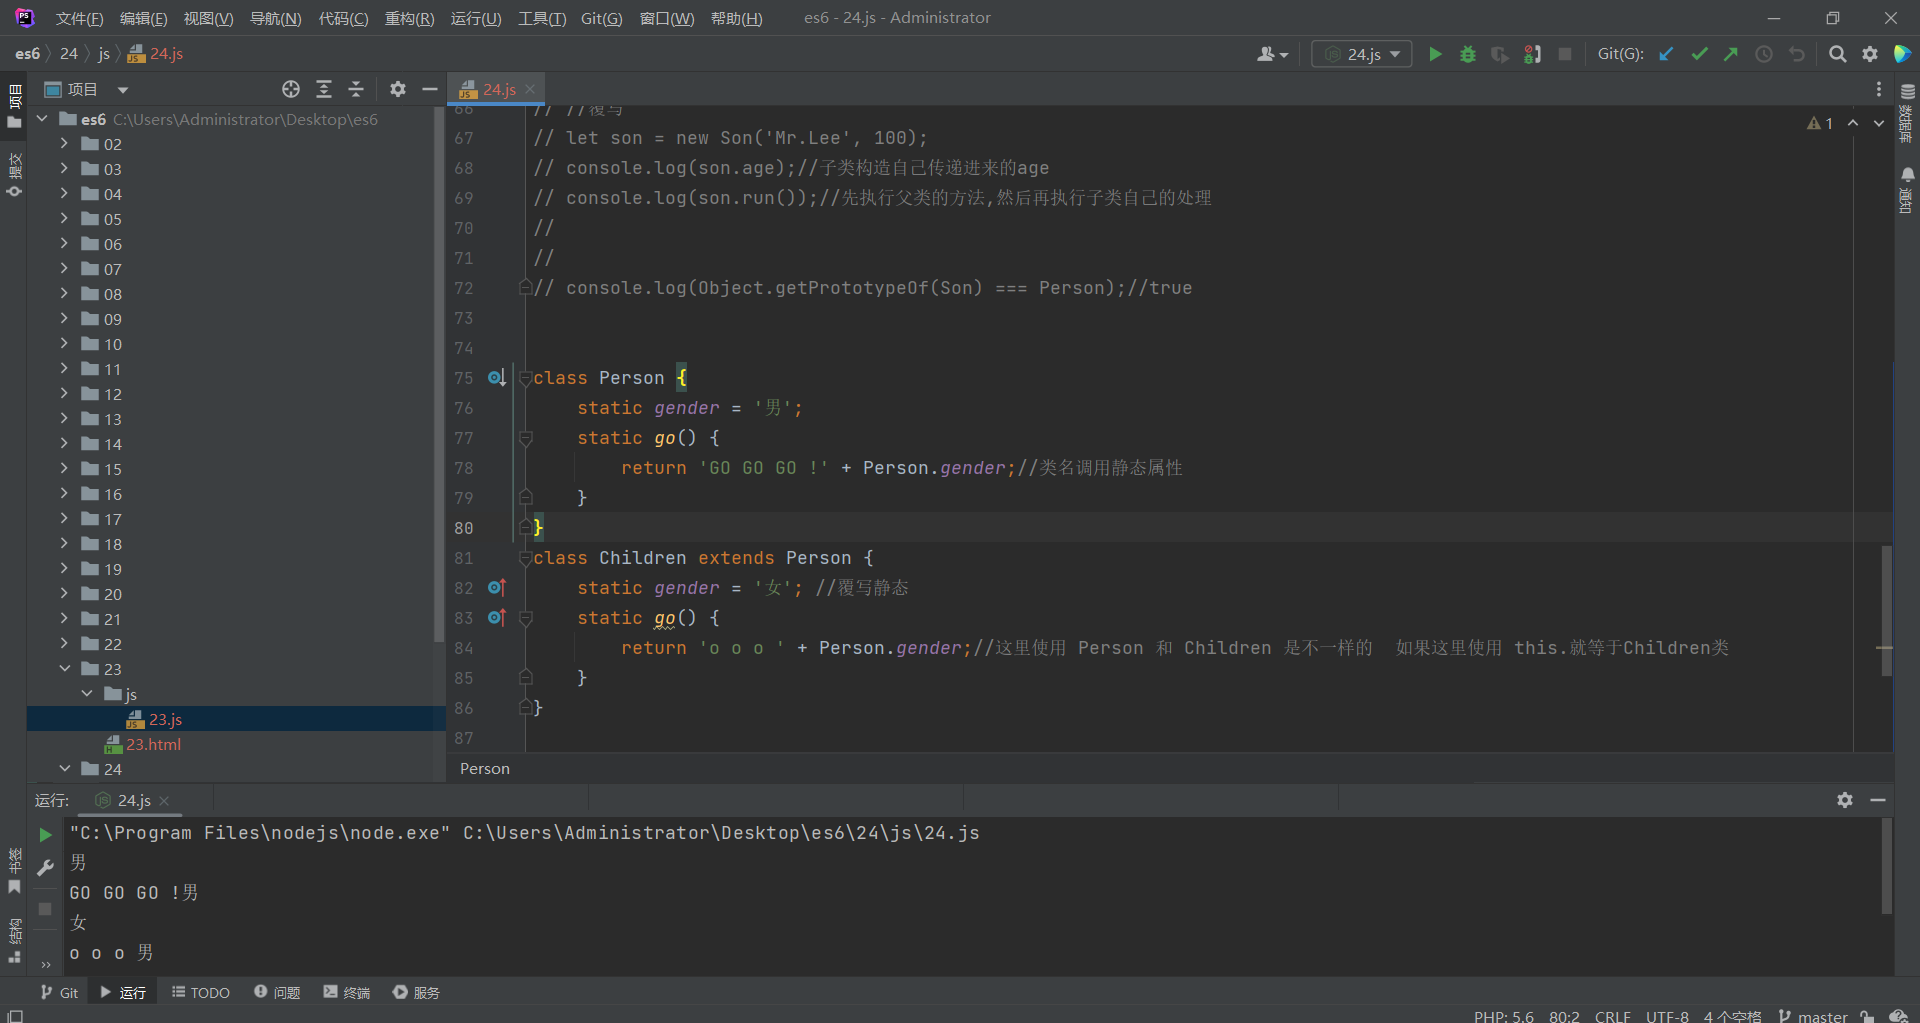Run with coverage icon in toolbar
This screenshot has height=1023, width=1920.
point(1500,54)
